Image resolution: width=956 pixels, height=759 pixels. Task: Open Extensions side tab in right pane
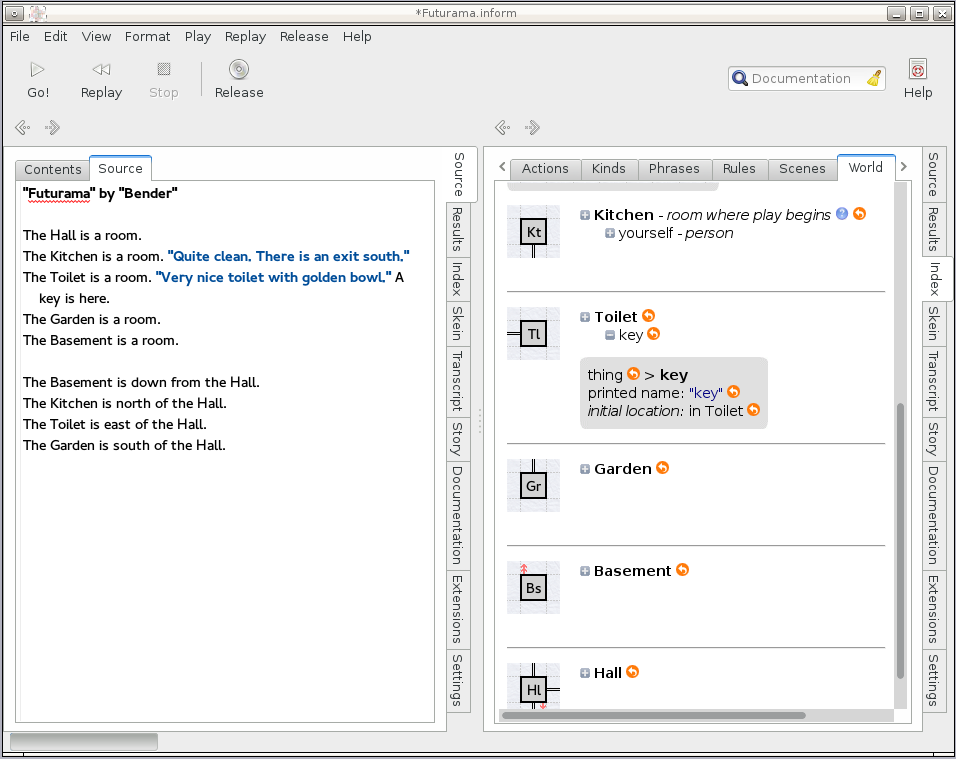click(933, 609)
